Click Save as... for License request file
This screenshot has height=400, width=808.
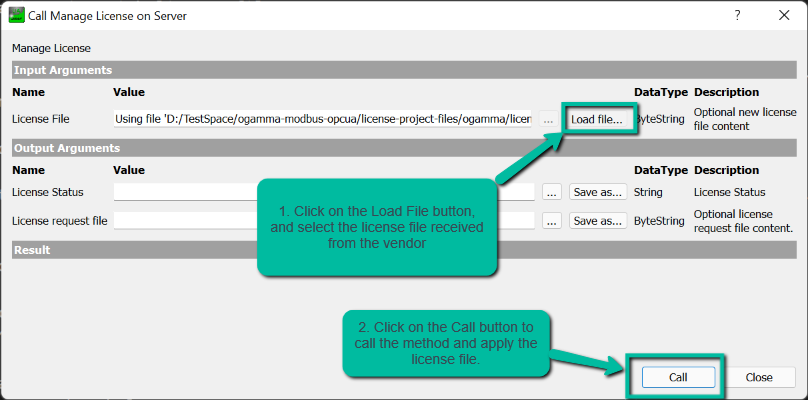pos(597,221)
